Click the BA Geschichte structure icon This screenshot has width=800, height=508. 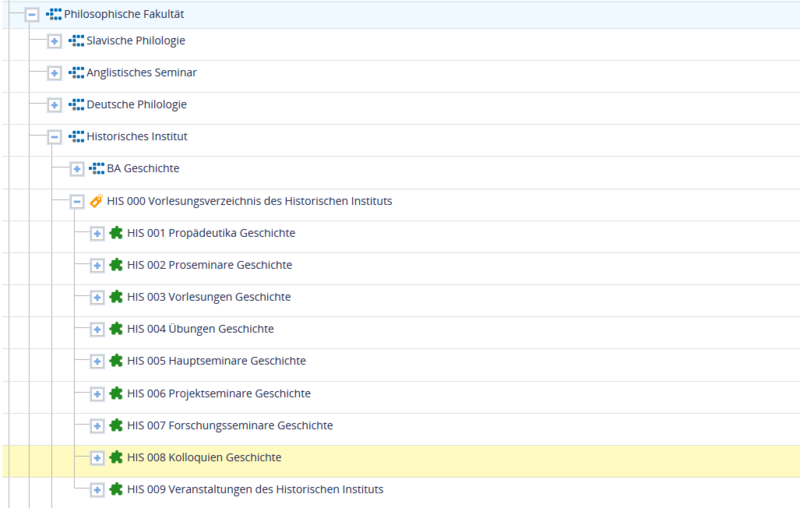(x=97, y=169)
